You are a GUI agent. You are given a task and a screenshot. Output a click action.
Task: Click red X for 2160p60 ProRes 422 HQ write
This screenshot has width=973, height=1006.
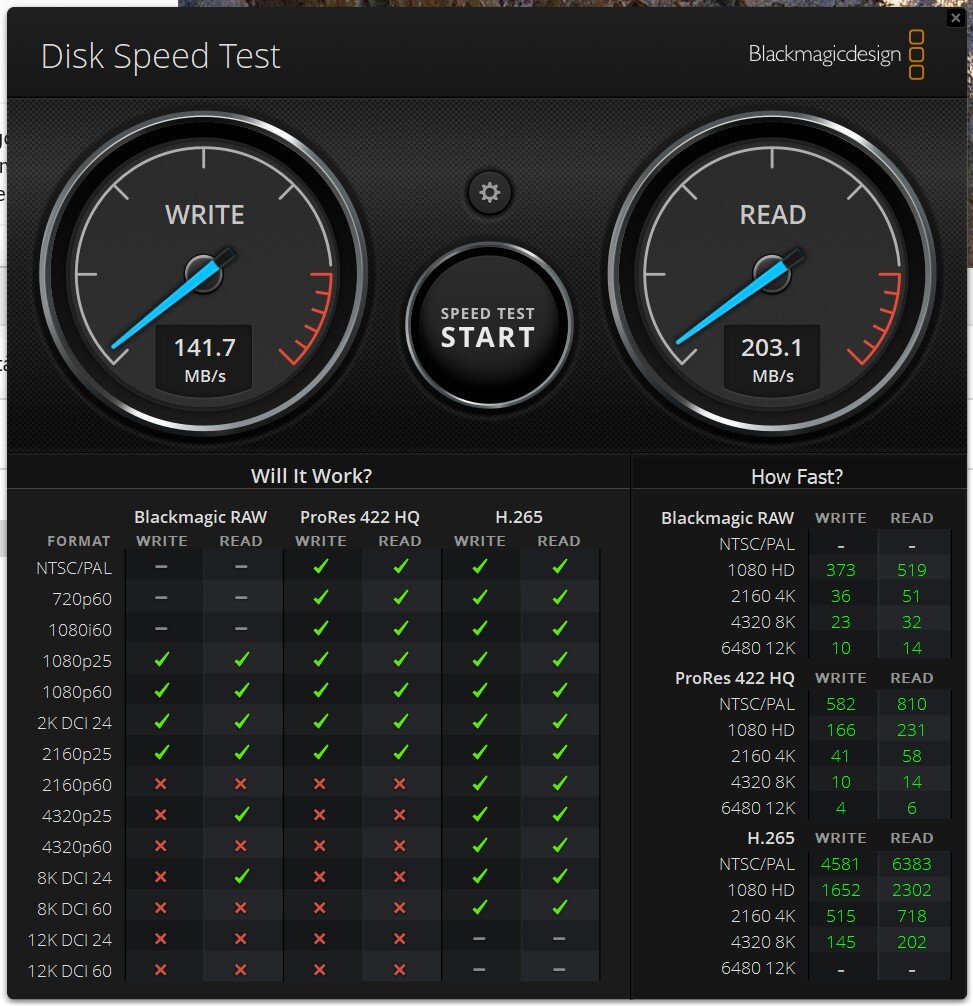(320, 783)
